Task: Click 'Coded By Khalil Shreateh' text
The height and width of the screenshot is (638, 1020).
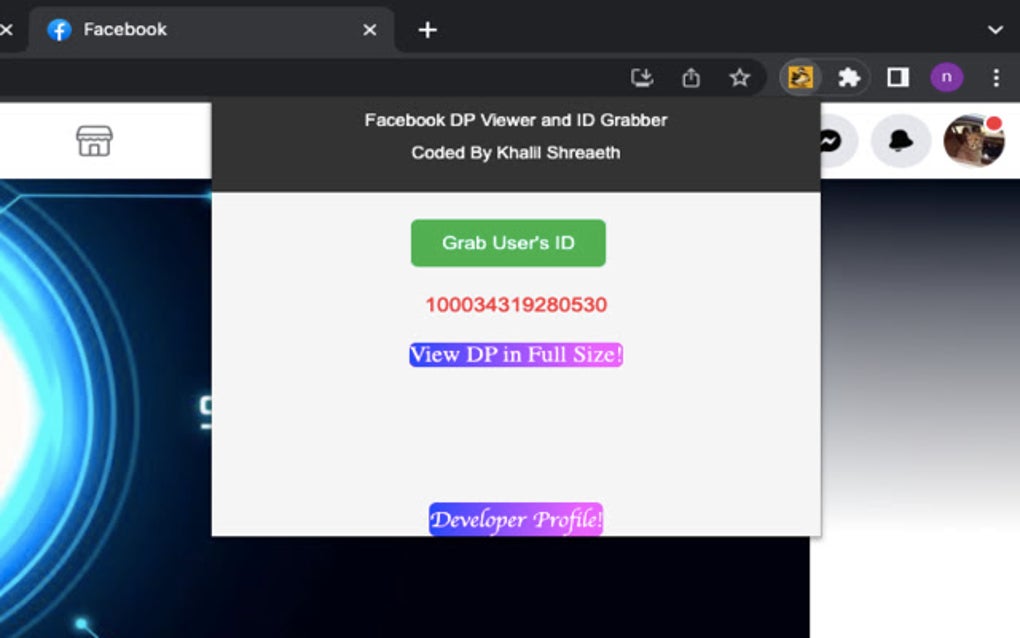Action: (516, 153)
